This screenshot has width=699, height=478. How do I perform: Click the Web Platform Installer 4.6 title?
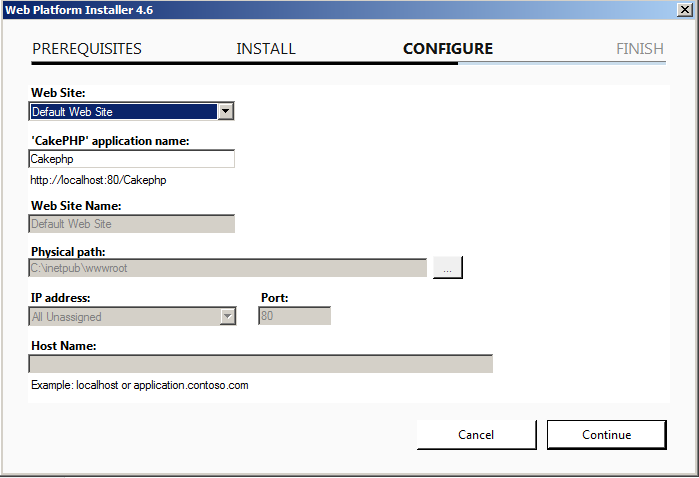[x=79, y=10]
